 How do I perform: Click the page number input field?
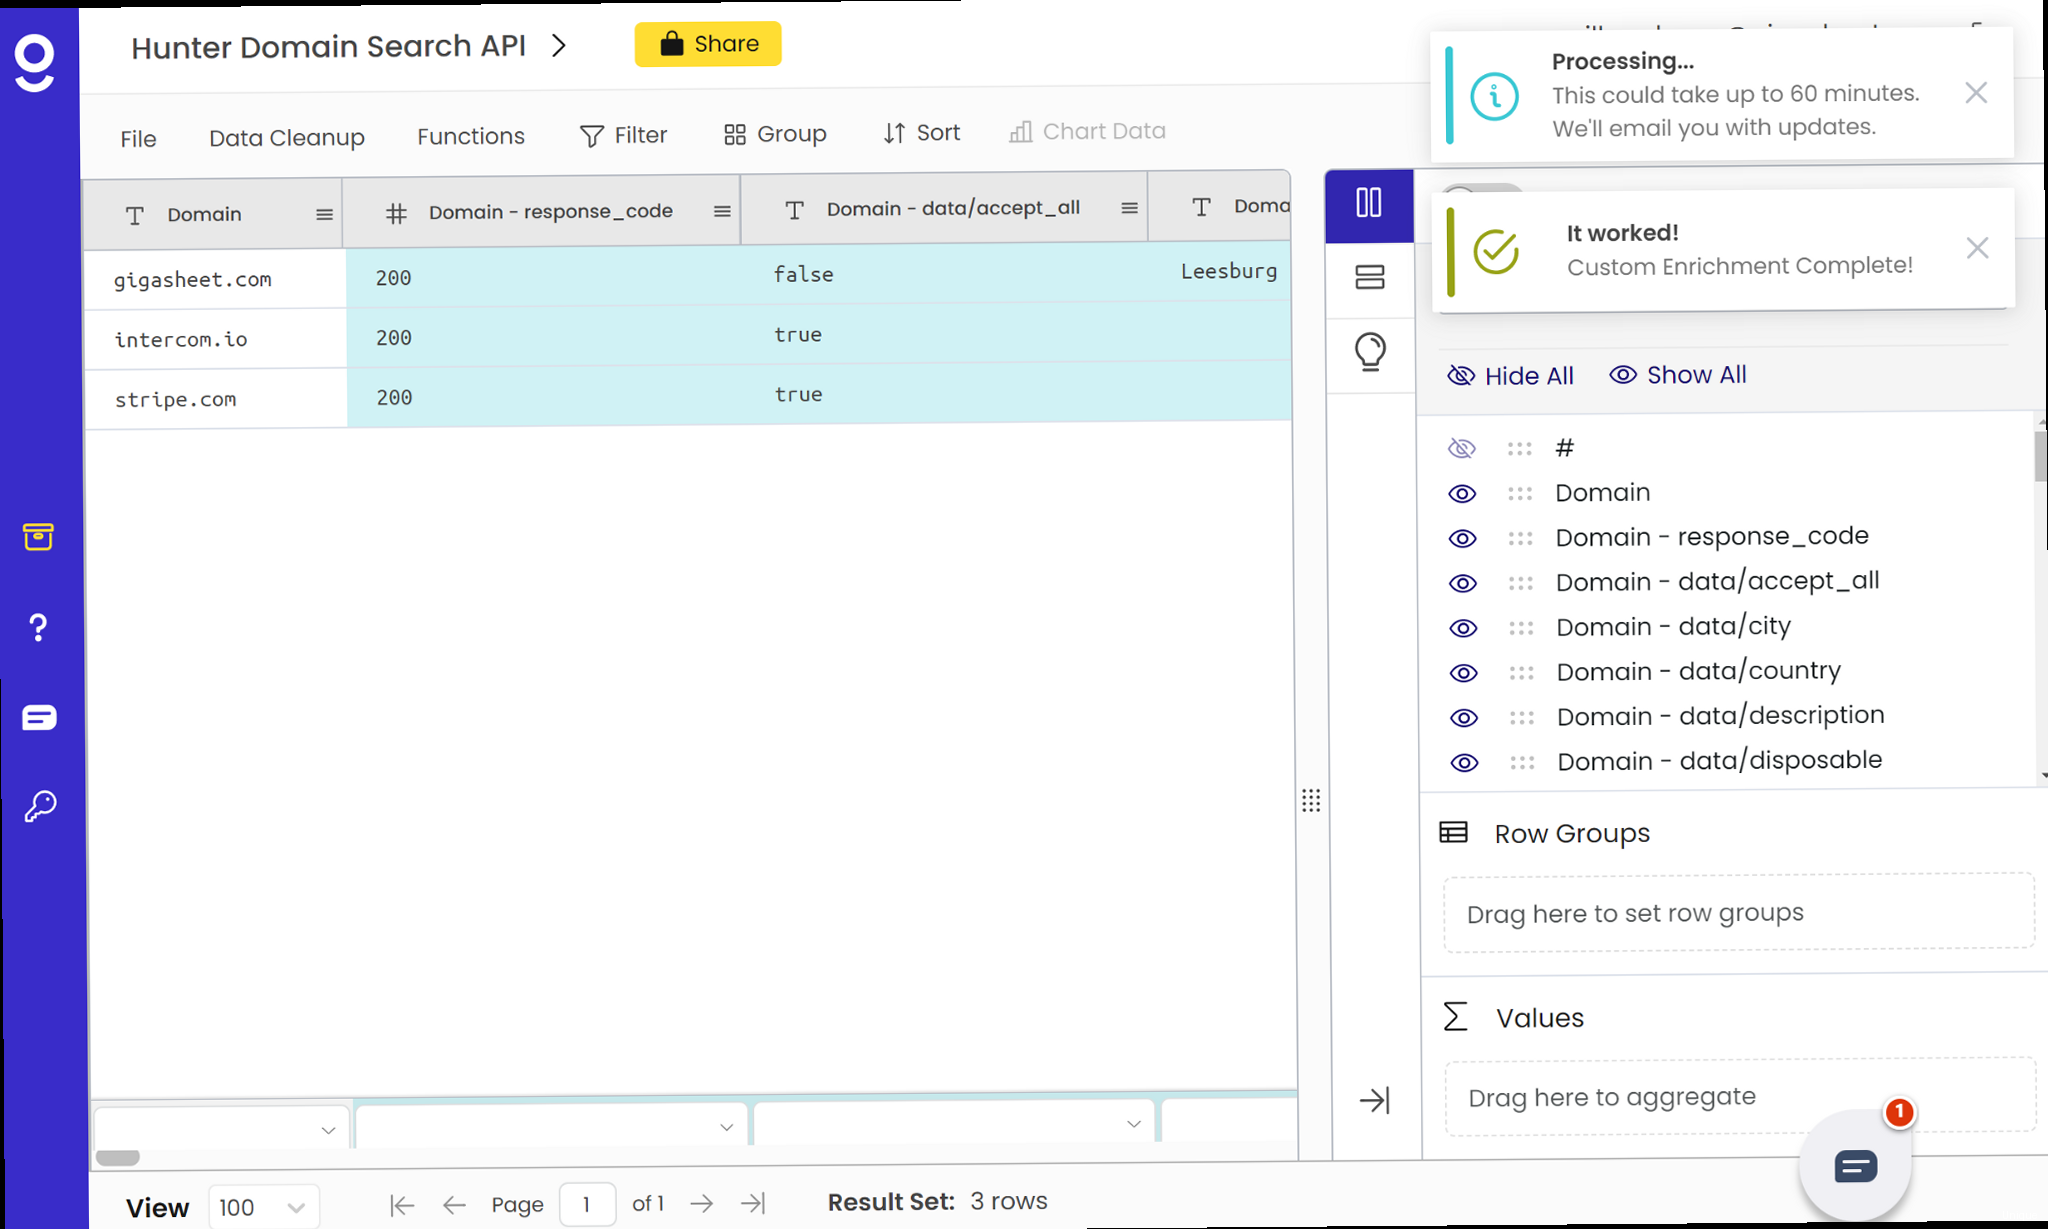[586, 1204]
